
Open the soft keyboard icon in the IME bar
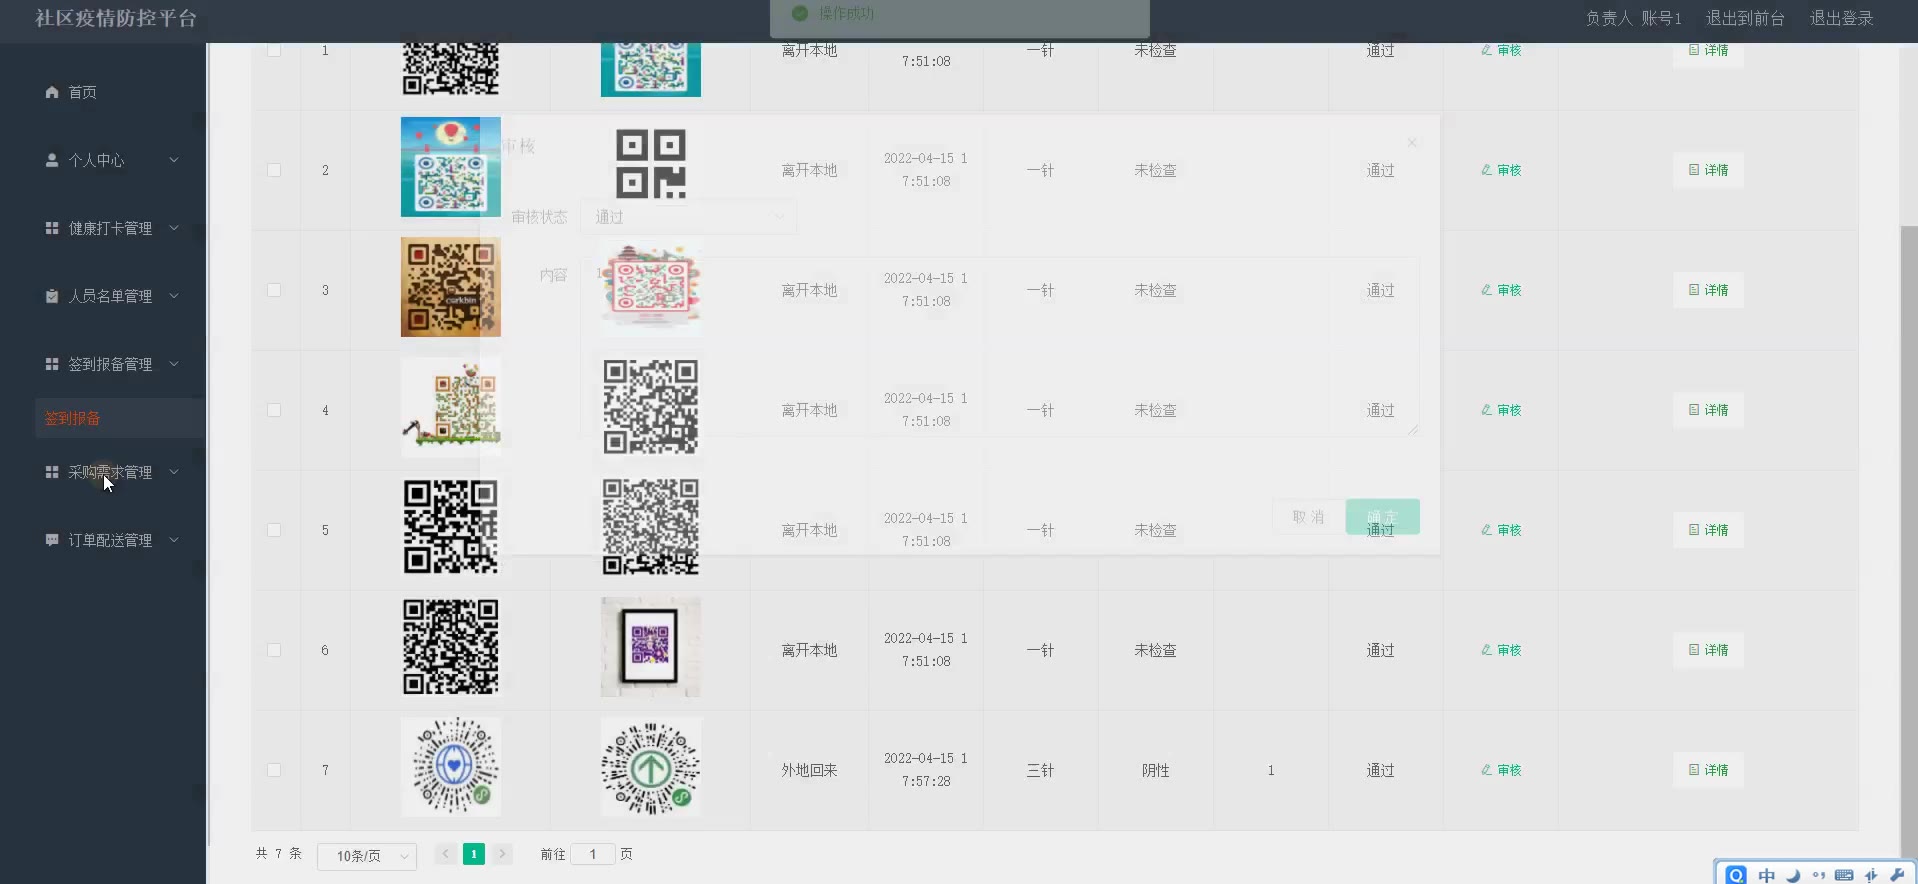pos(1844,875)
